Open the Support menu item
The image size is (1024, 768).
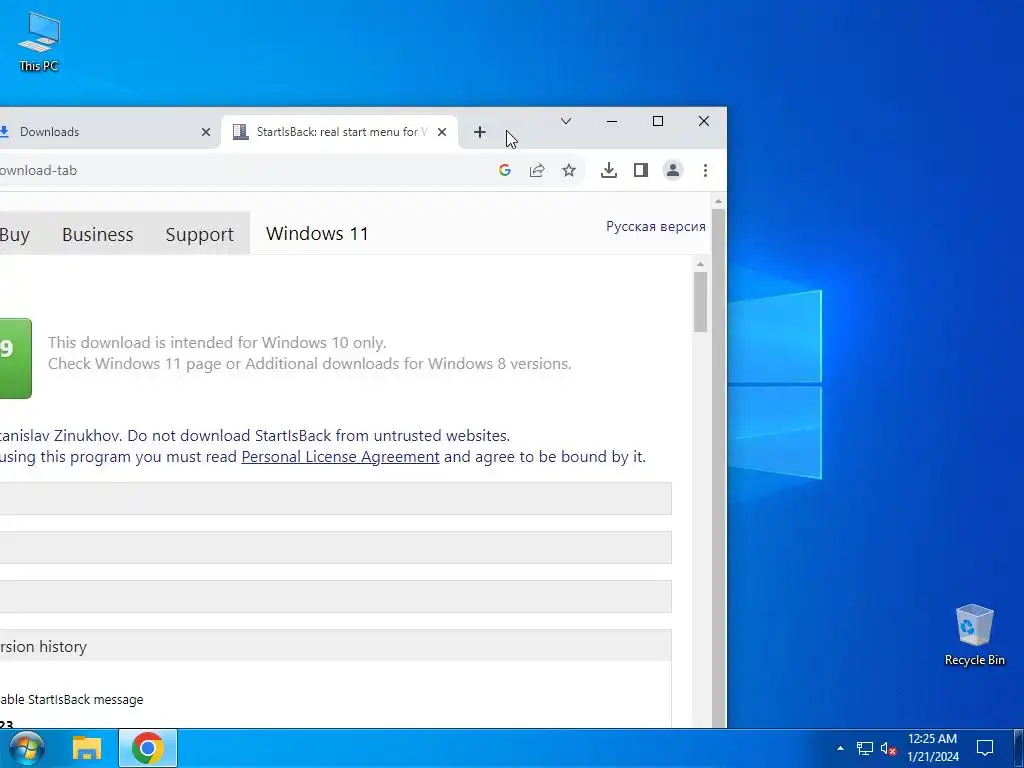tap(199, 234)
